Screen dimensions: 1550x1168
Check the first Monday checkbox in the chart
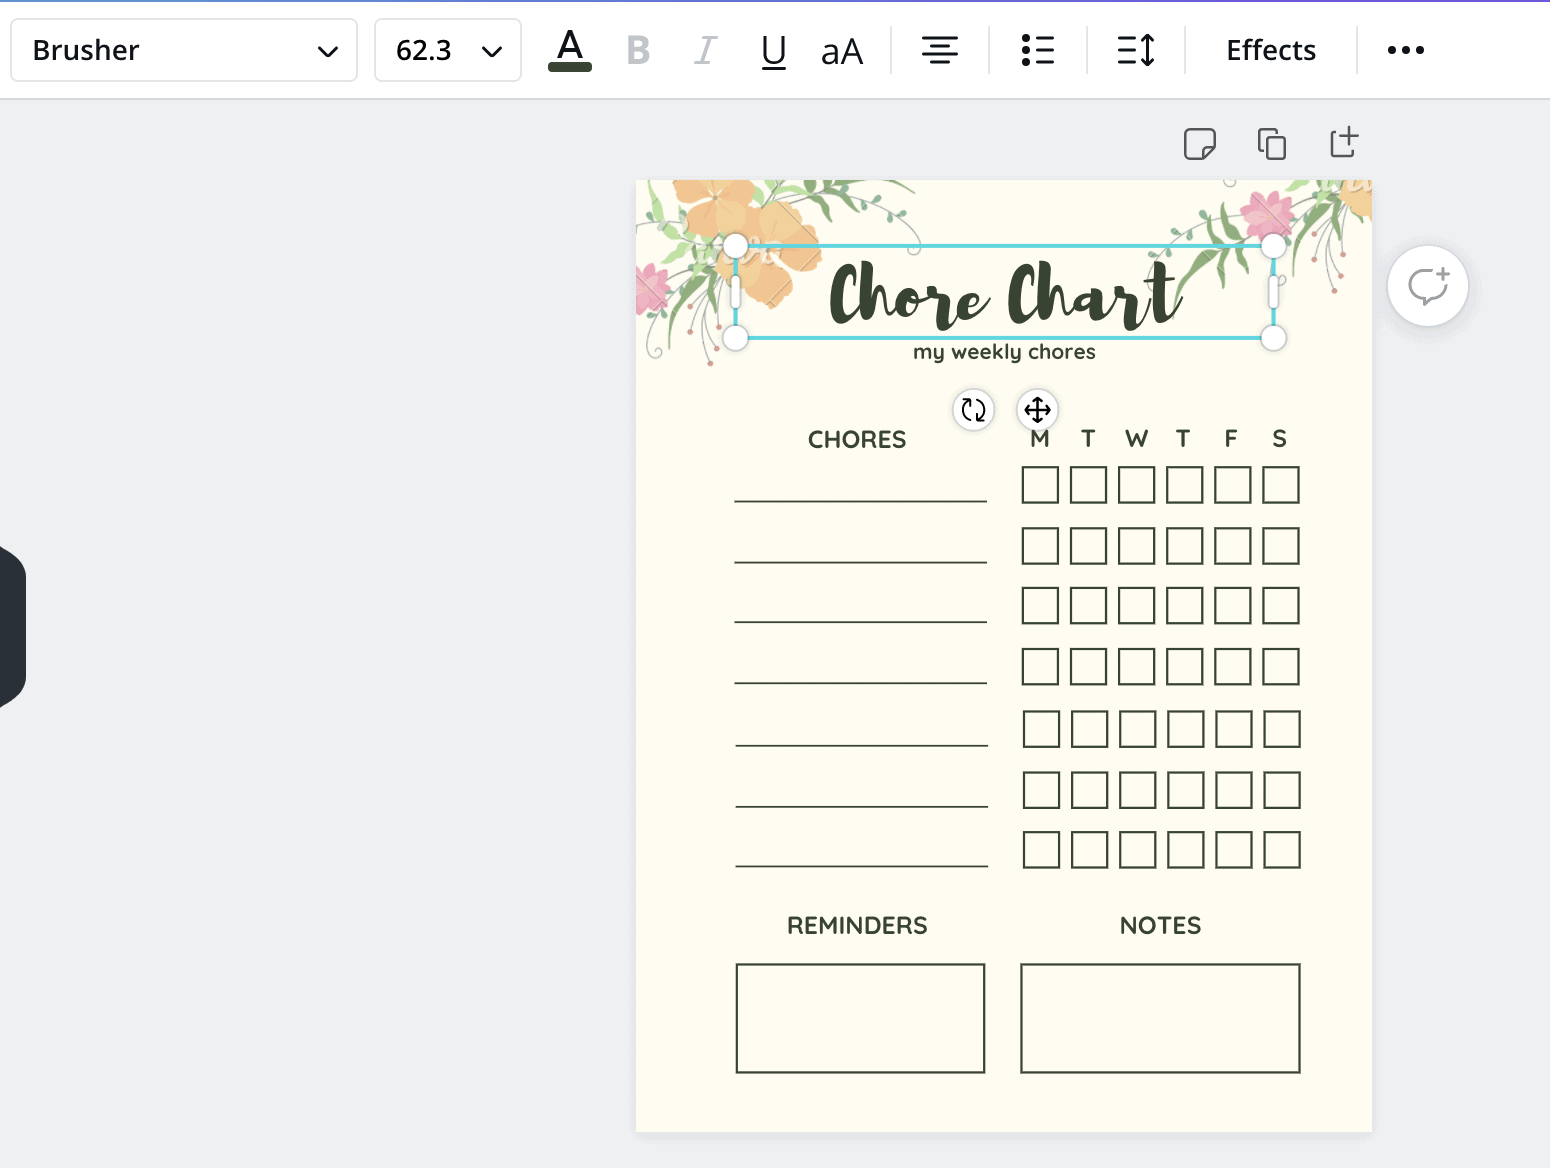1040,484
